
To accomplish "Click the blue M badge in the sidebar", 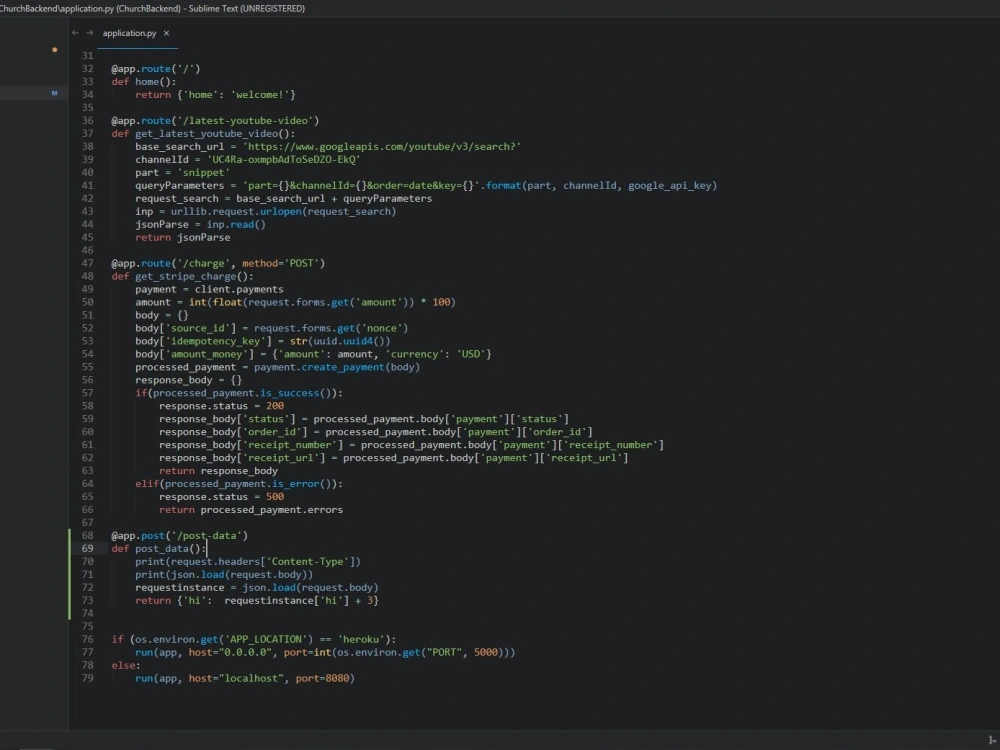I will (x=54, y=93).
